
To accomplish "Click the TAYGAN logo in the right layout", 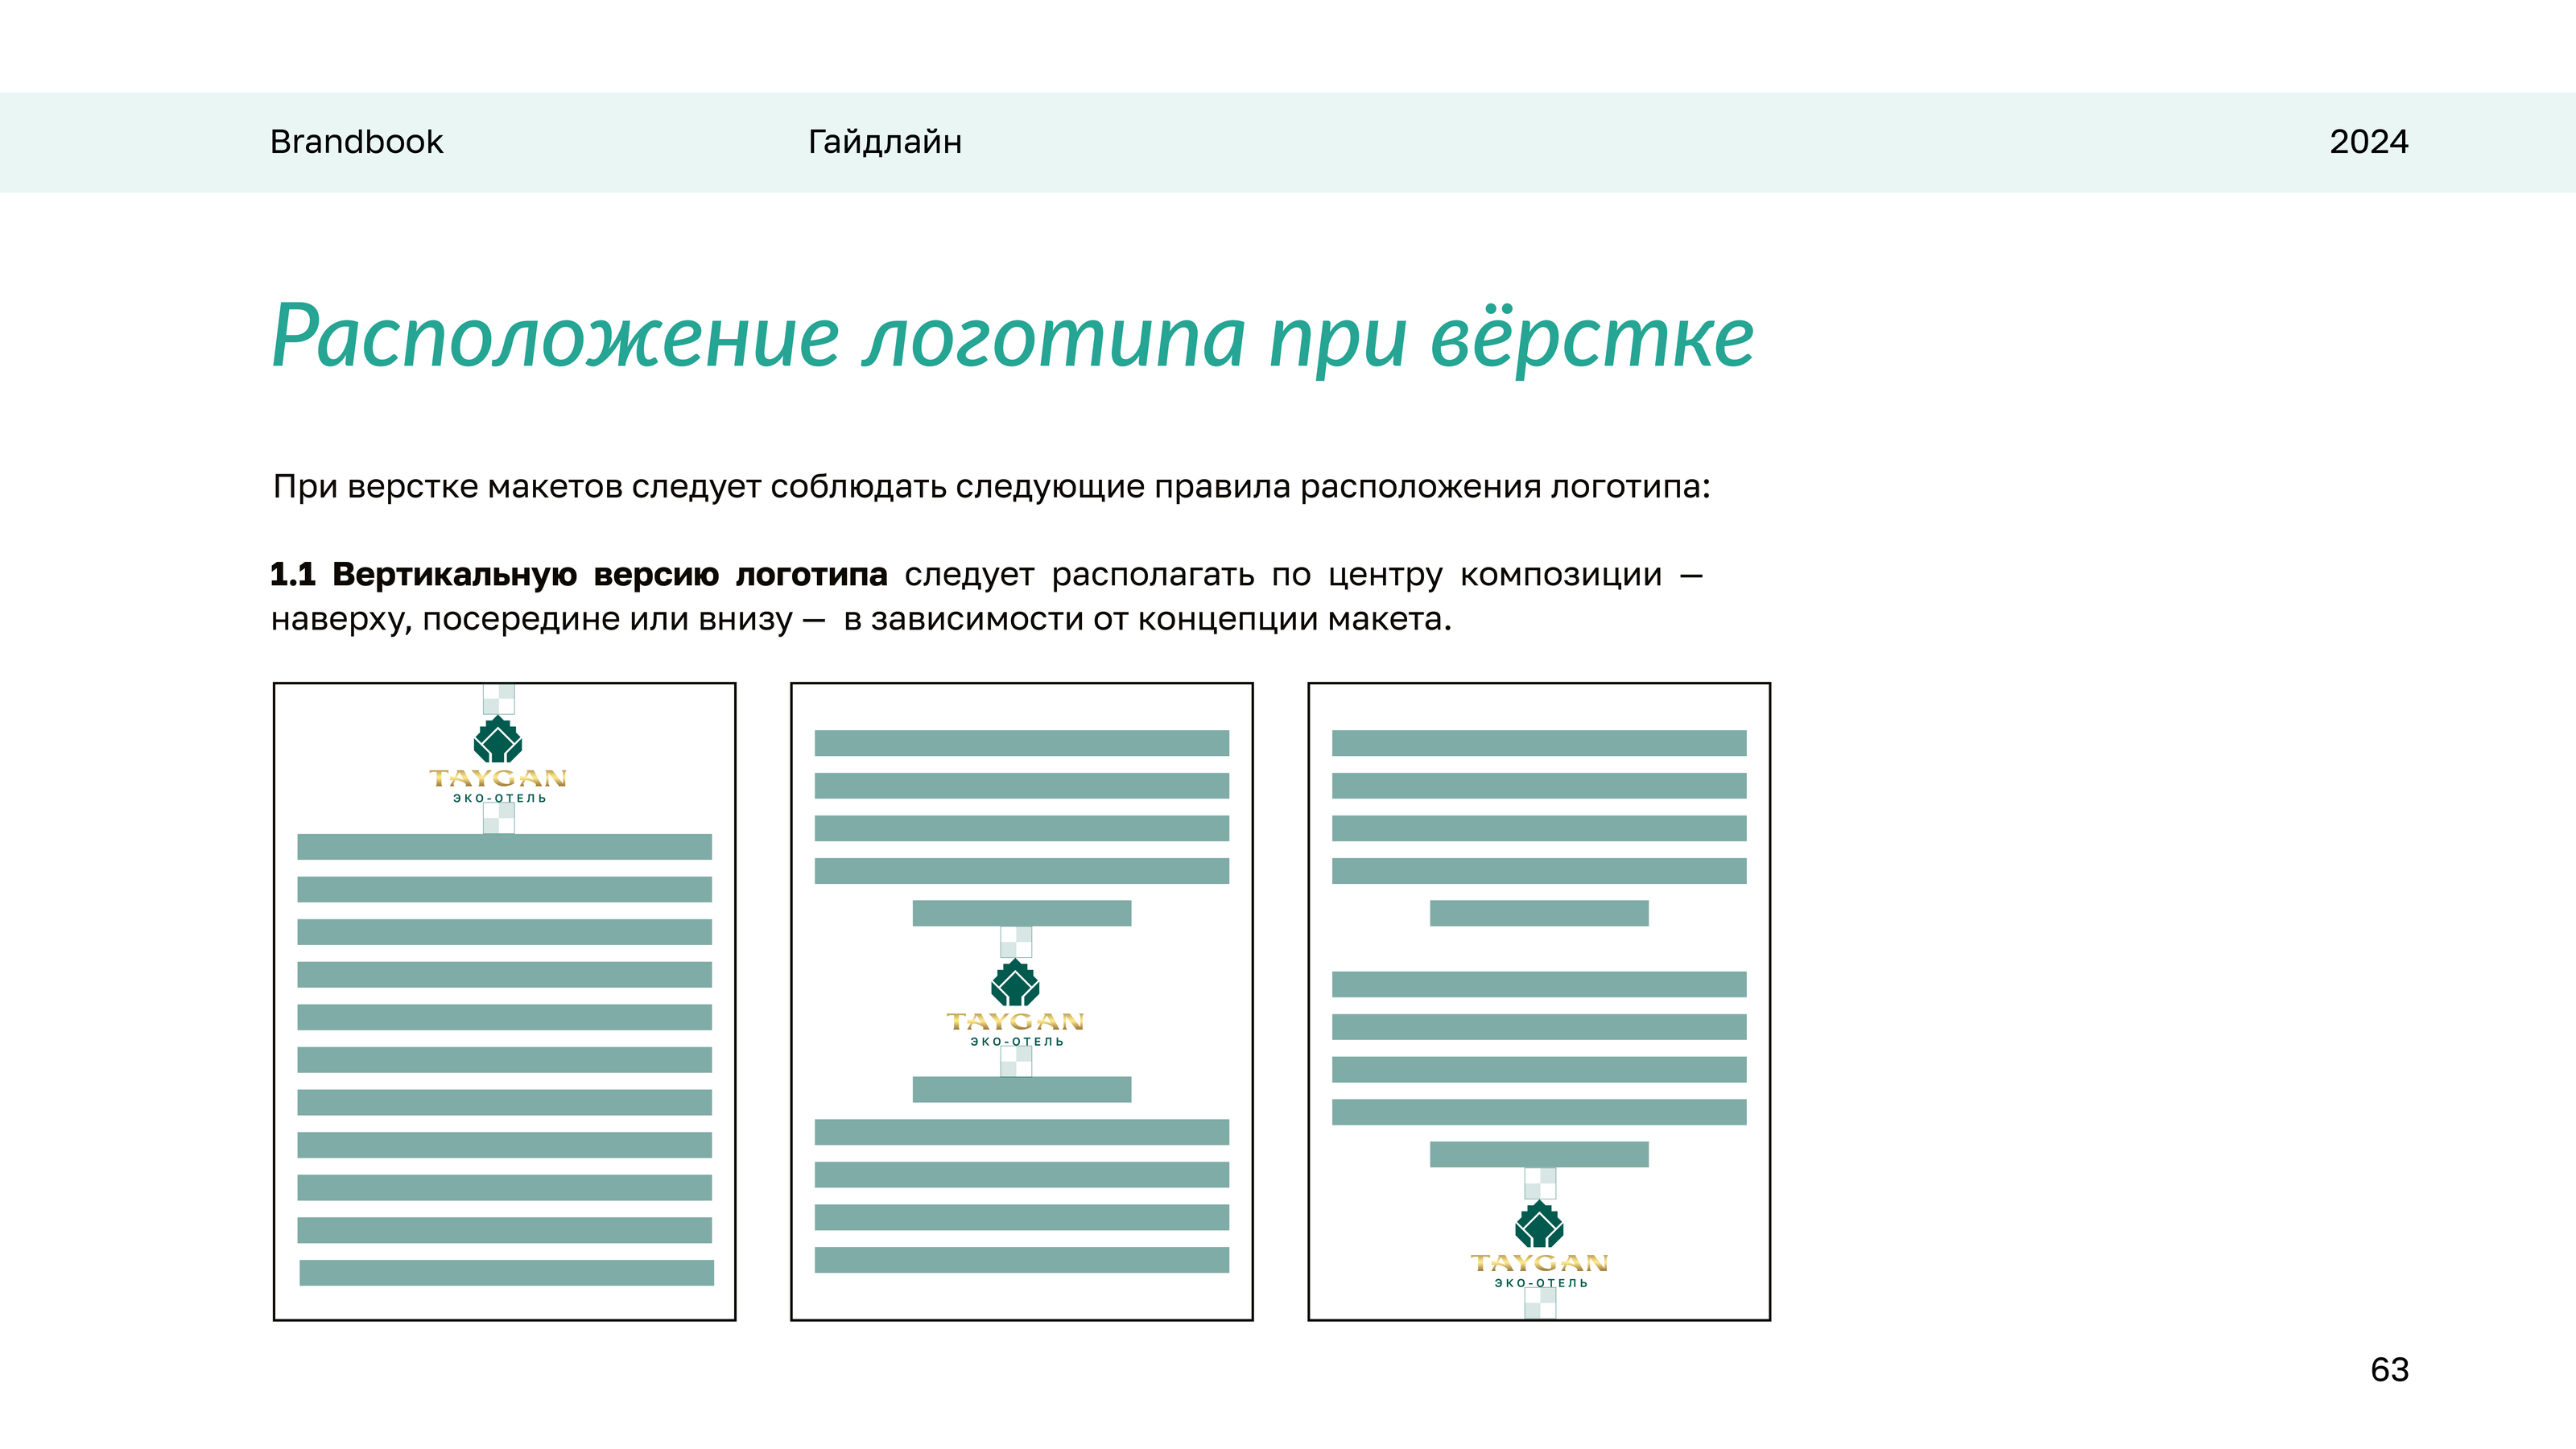I will 1539,1263.
